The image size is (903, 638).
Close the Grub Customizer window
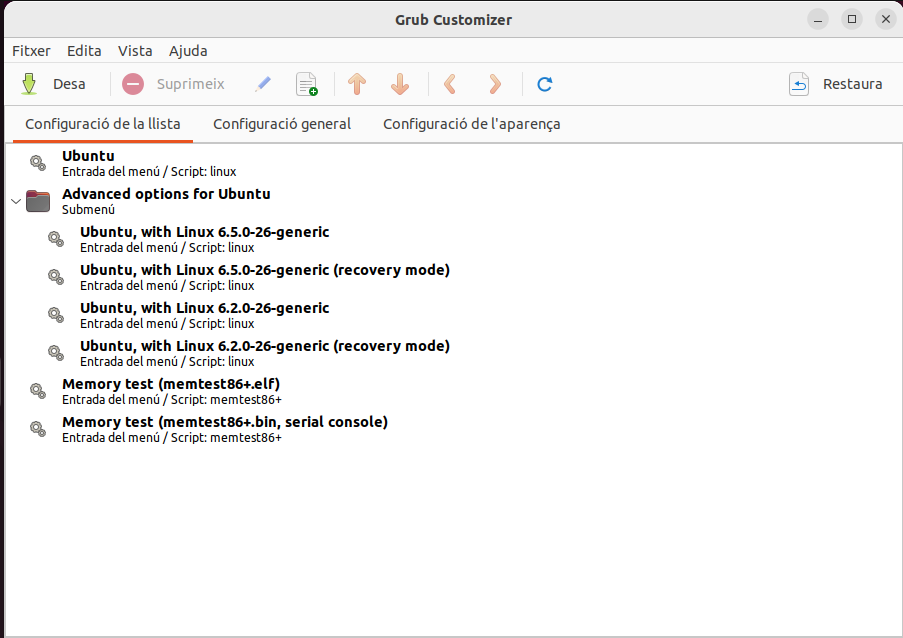tap(886, 20)
